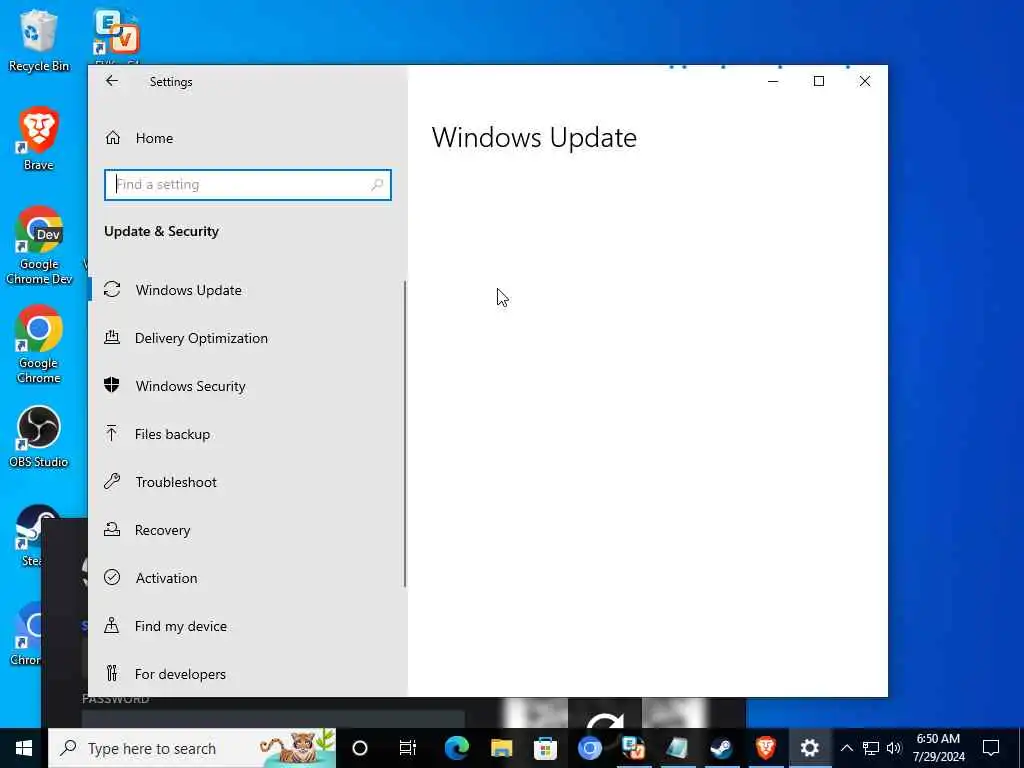Focus the Find a setting search box
Image resolution: width=1024 pixels, height=768 pixels.
click(x=248, y=185)
